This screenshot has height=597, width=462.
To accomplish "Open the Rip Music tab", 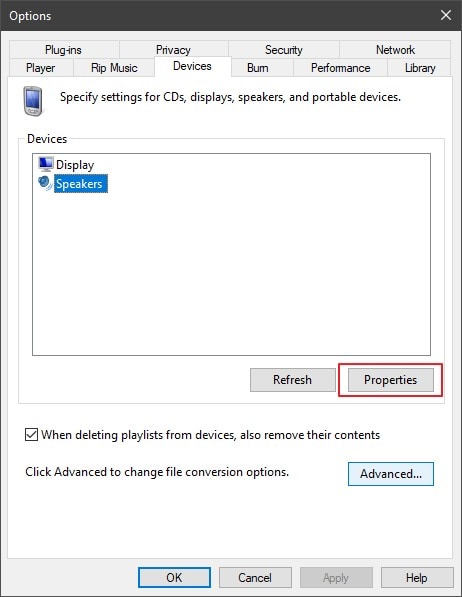I will (x=114, y=68).
